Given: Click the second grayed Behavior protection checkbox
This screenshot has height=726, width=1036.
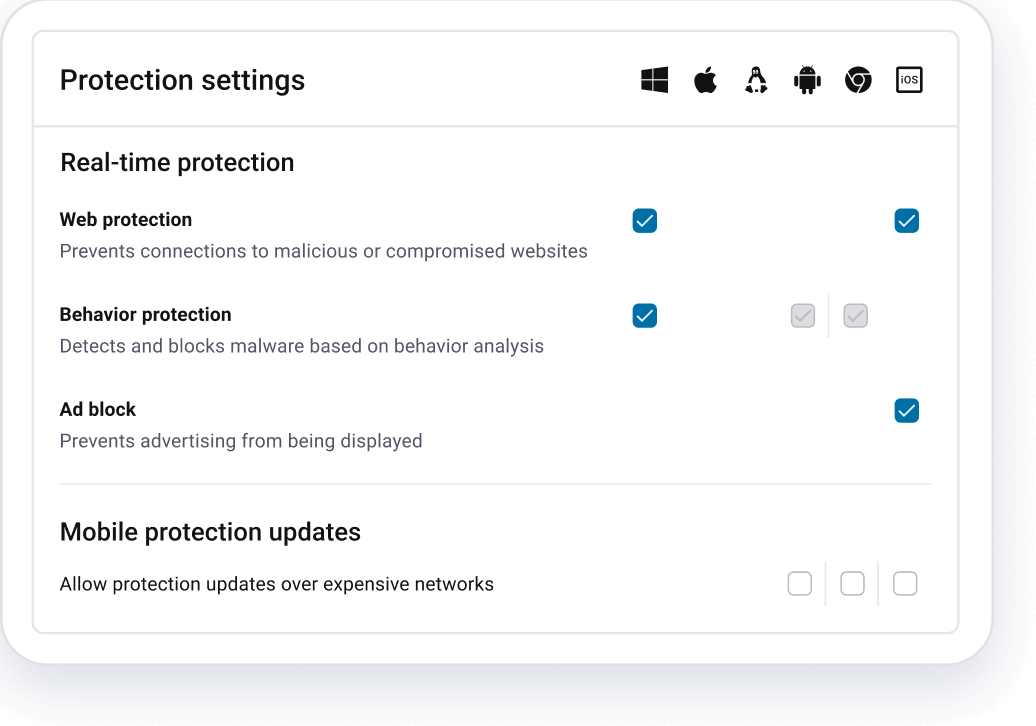Looking at the screenshot, I should [855, 315].
